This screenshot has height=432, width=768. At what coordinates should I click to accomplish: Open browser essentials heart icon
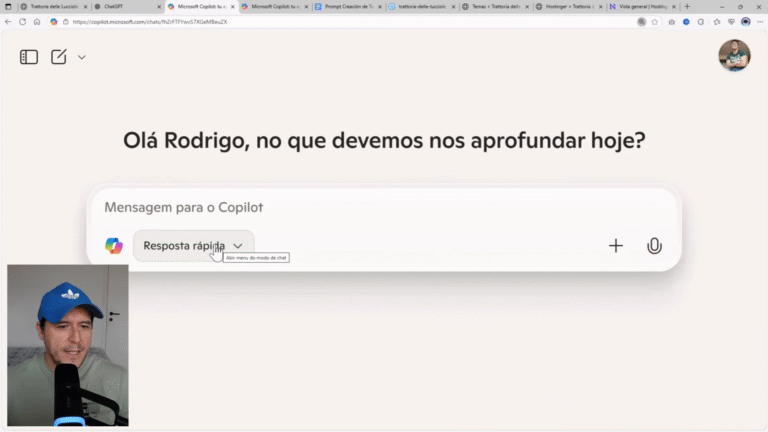731,22
